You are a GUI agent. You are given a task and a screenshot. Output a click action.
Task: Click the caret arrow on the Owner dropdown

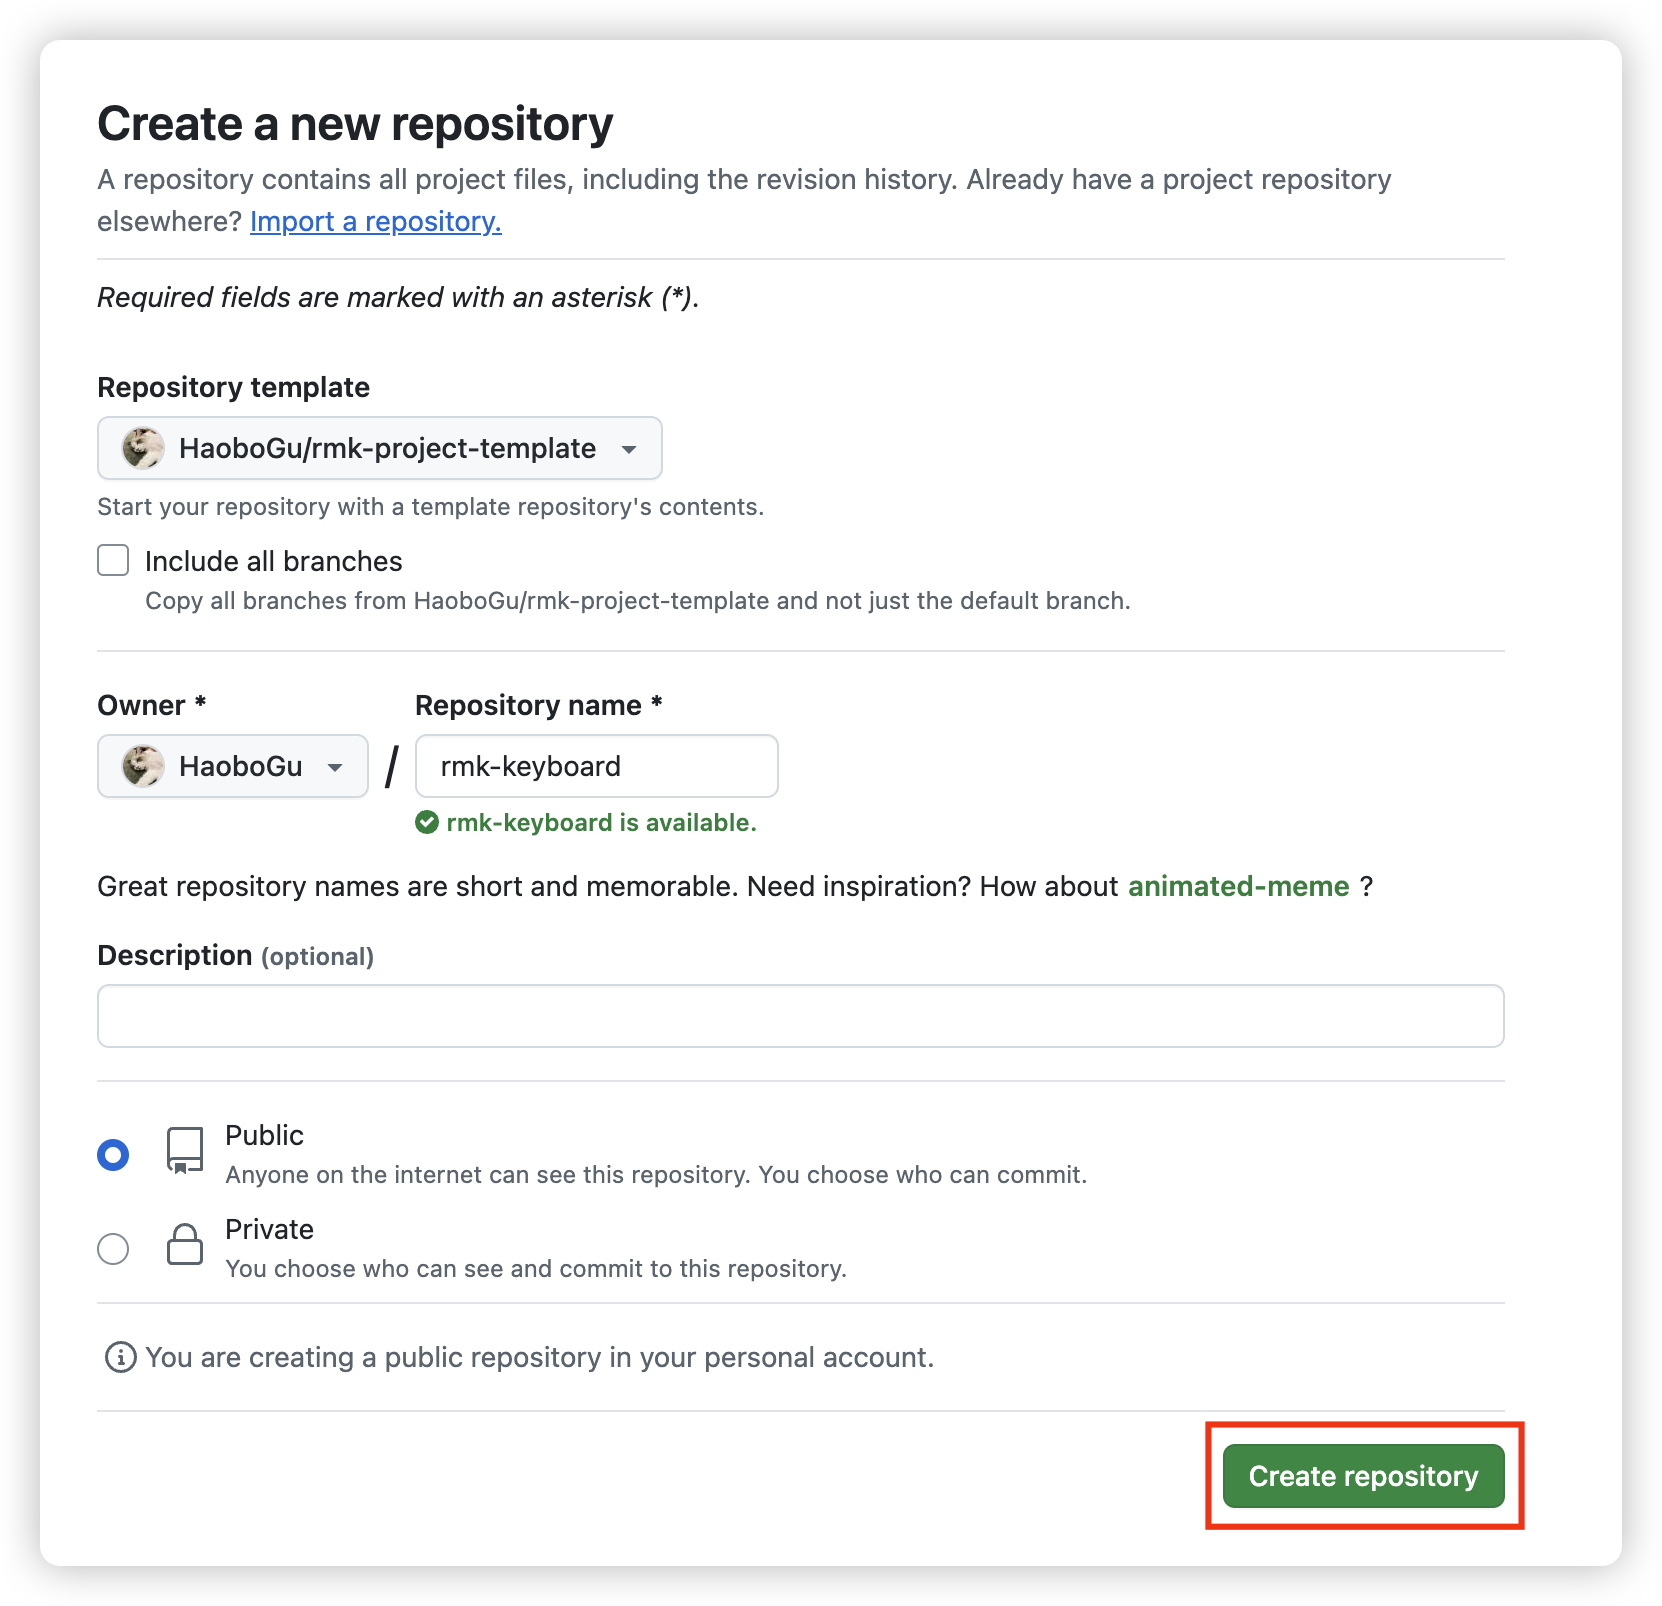click(x=337, y=768)
